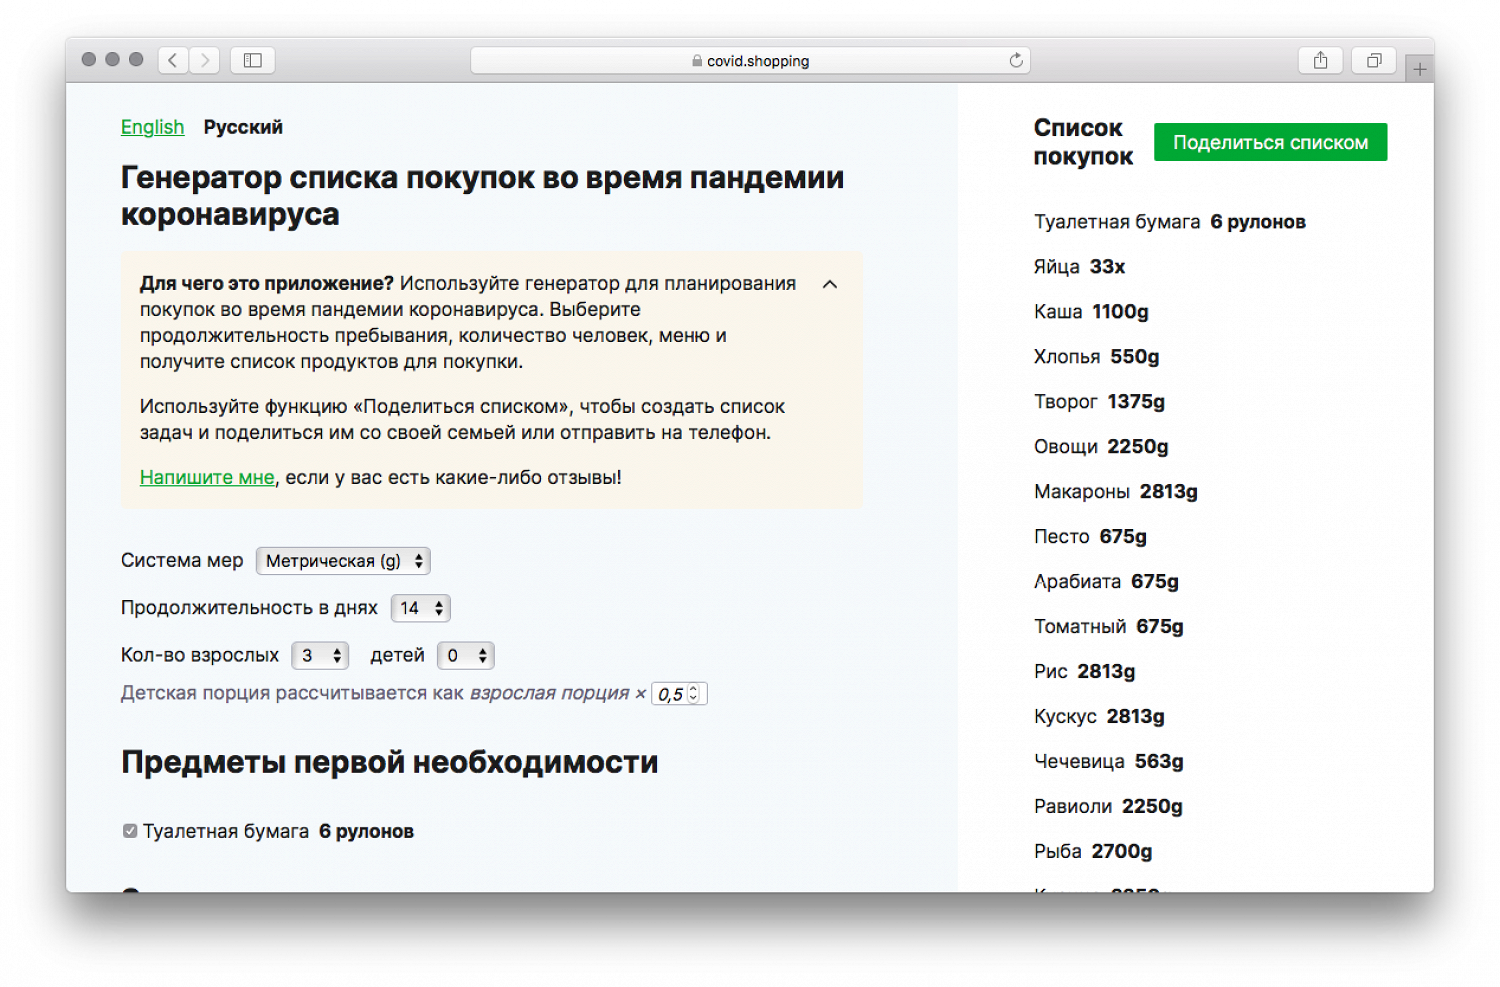Click the 'Макароны 2813g' list entry

[x=1115, y=491]
